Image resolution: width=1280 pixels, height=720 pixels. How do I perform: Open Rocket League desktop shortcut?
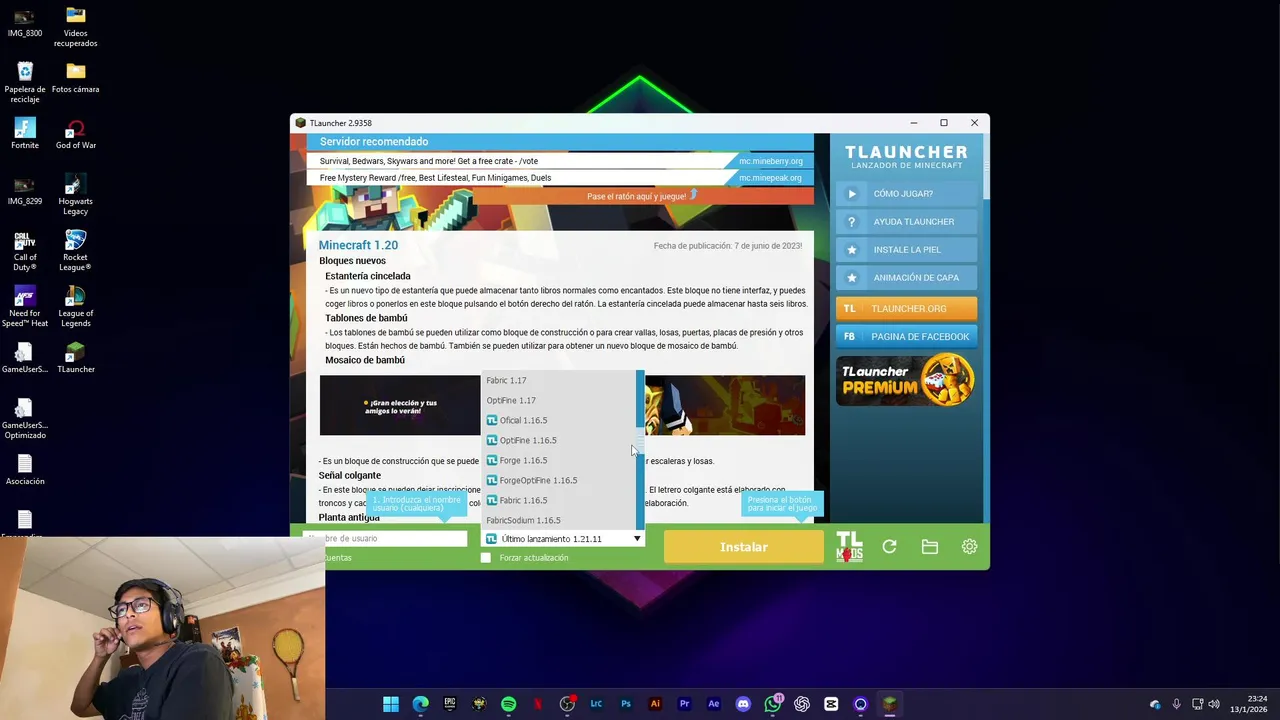tap(76, 249)
